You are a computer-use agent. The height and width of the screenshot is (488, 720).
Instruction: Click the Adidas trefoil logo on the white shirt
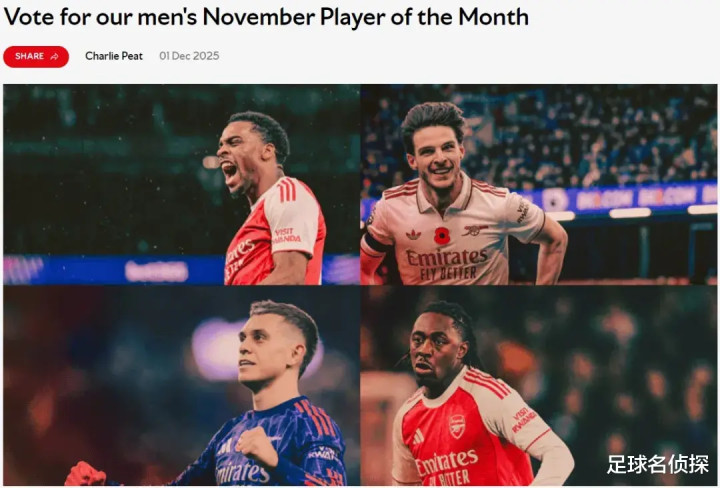point(414,234)
